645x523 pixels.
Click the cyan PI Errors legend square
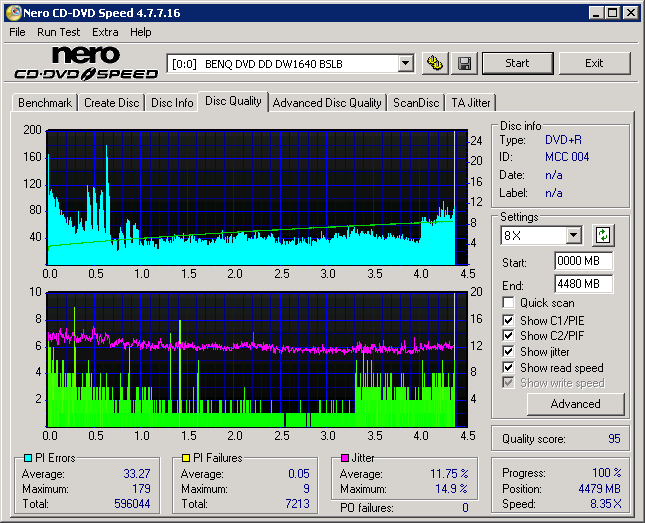tap(27, 458)
